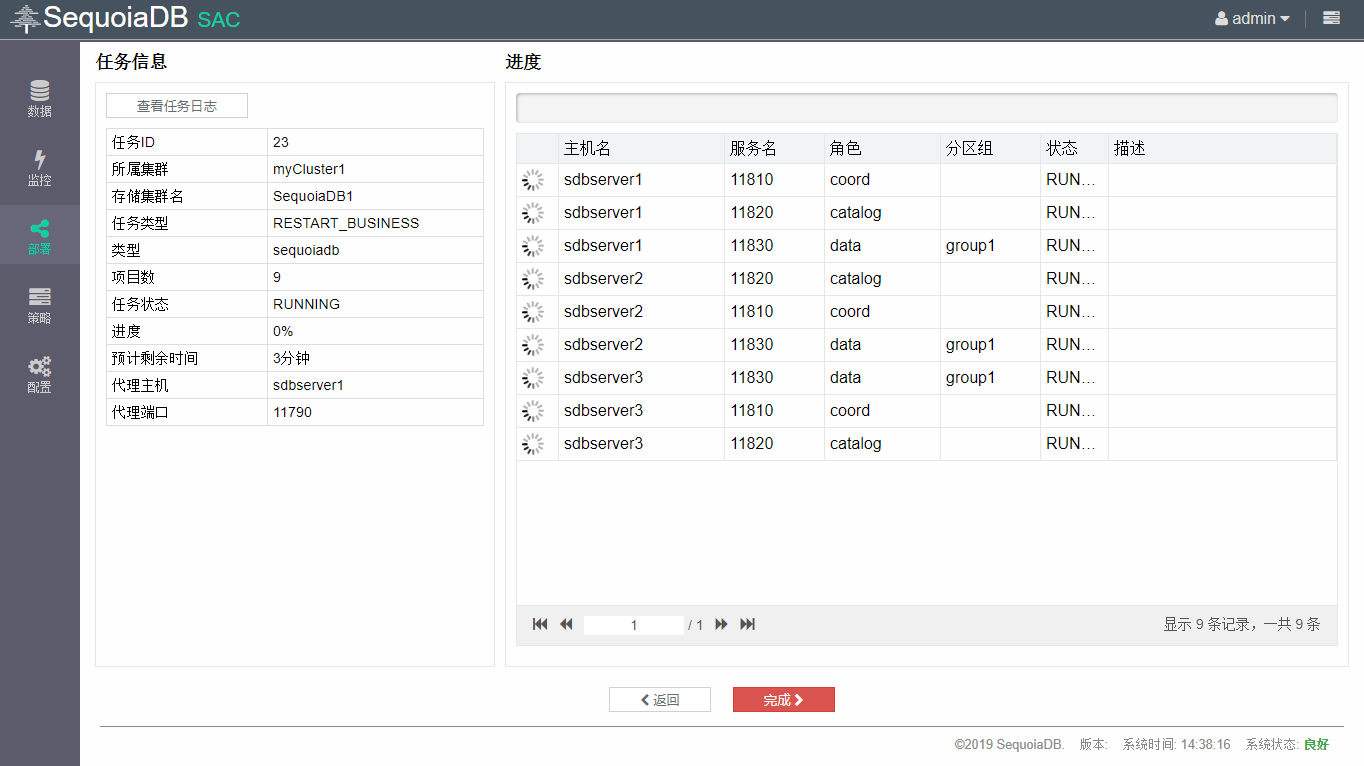
Task: Click the SequoiaDB tree logo
Action: [25, 18]
